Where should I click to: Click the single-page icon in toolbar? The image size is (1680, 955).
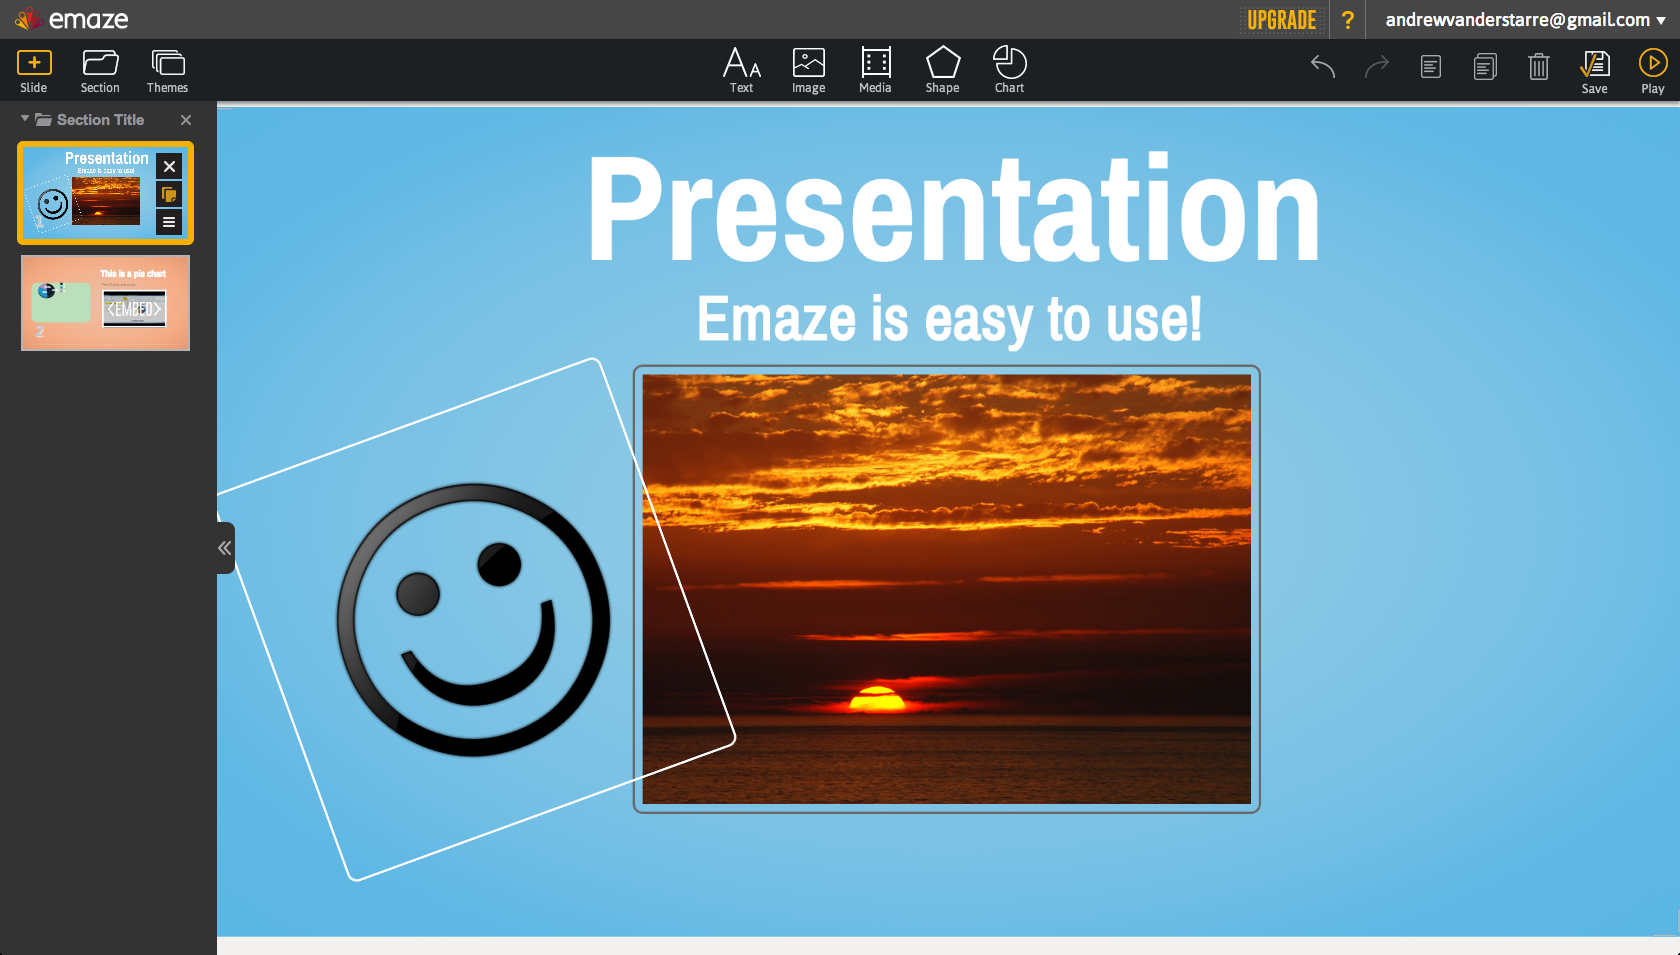[1431, 67]
